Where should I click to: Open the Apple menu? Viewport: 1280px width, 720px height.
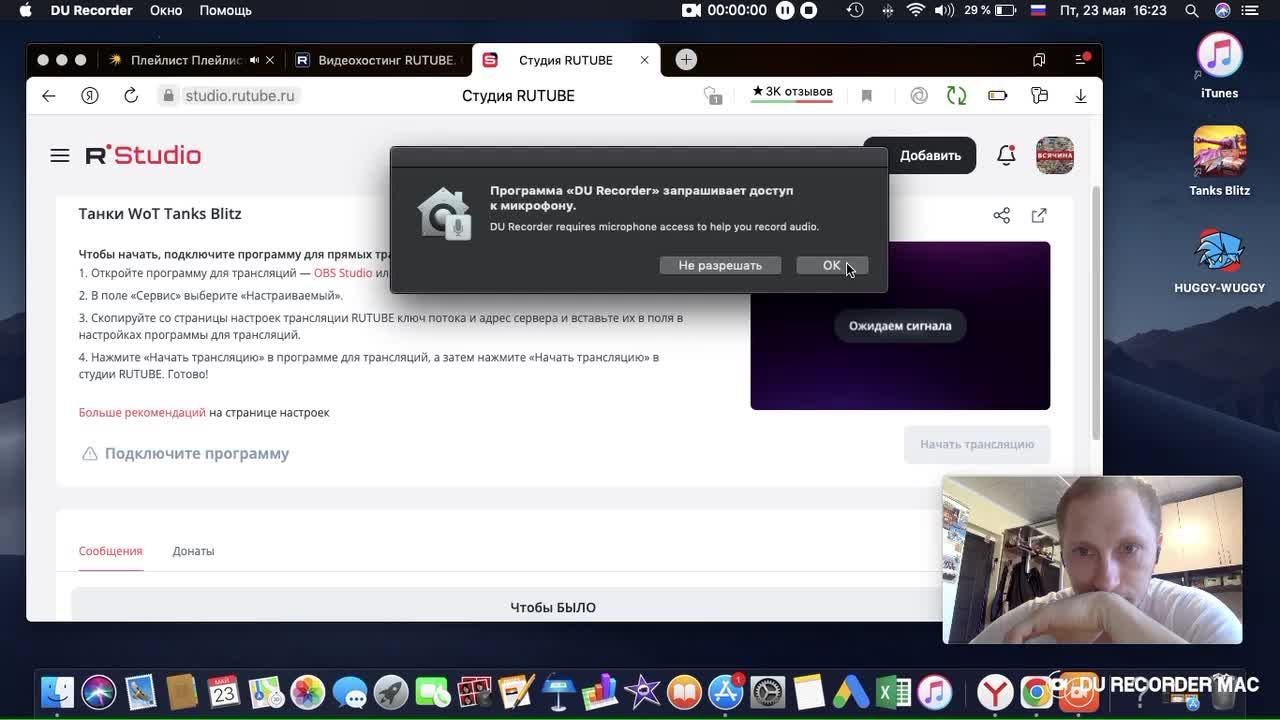(25, 10)
